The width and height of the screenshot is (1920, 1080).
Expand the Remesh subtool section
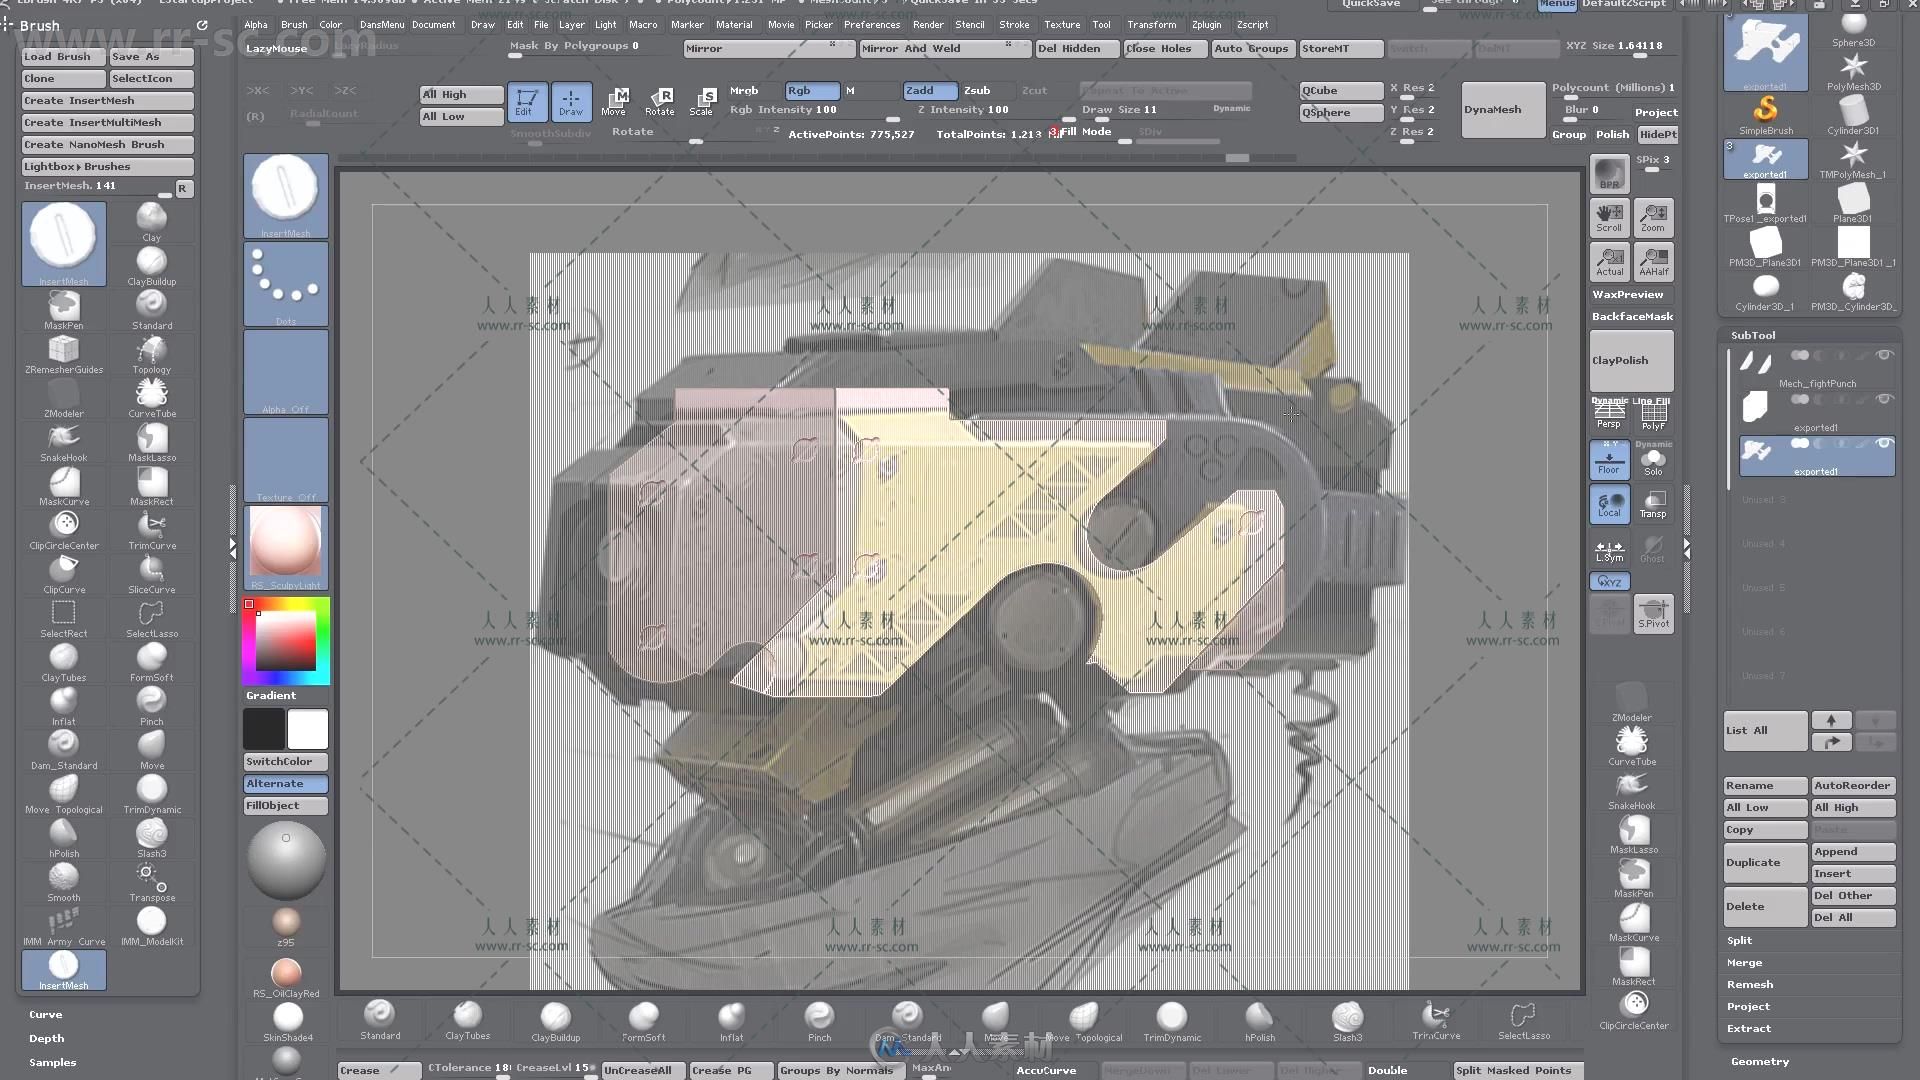click(x=1749, y=984)
